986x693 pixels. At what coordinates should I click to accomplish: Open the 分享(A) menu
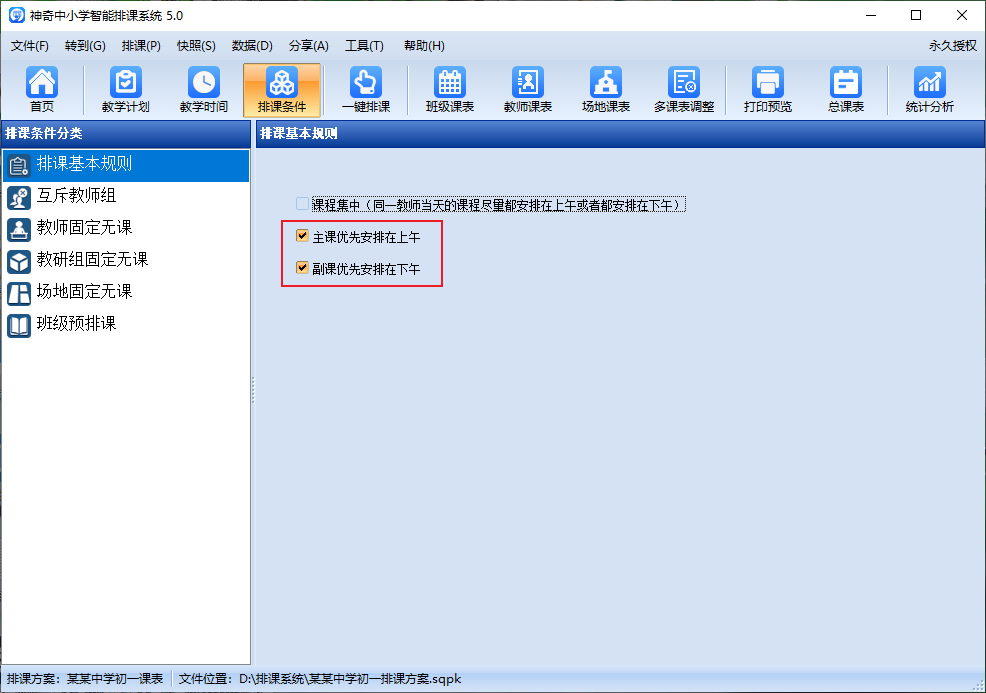[308, 46]
